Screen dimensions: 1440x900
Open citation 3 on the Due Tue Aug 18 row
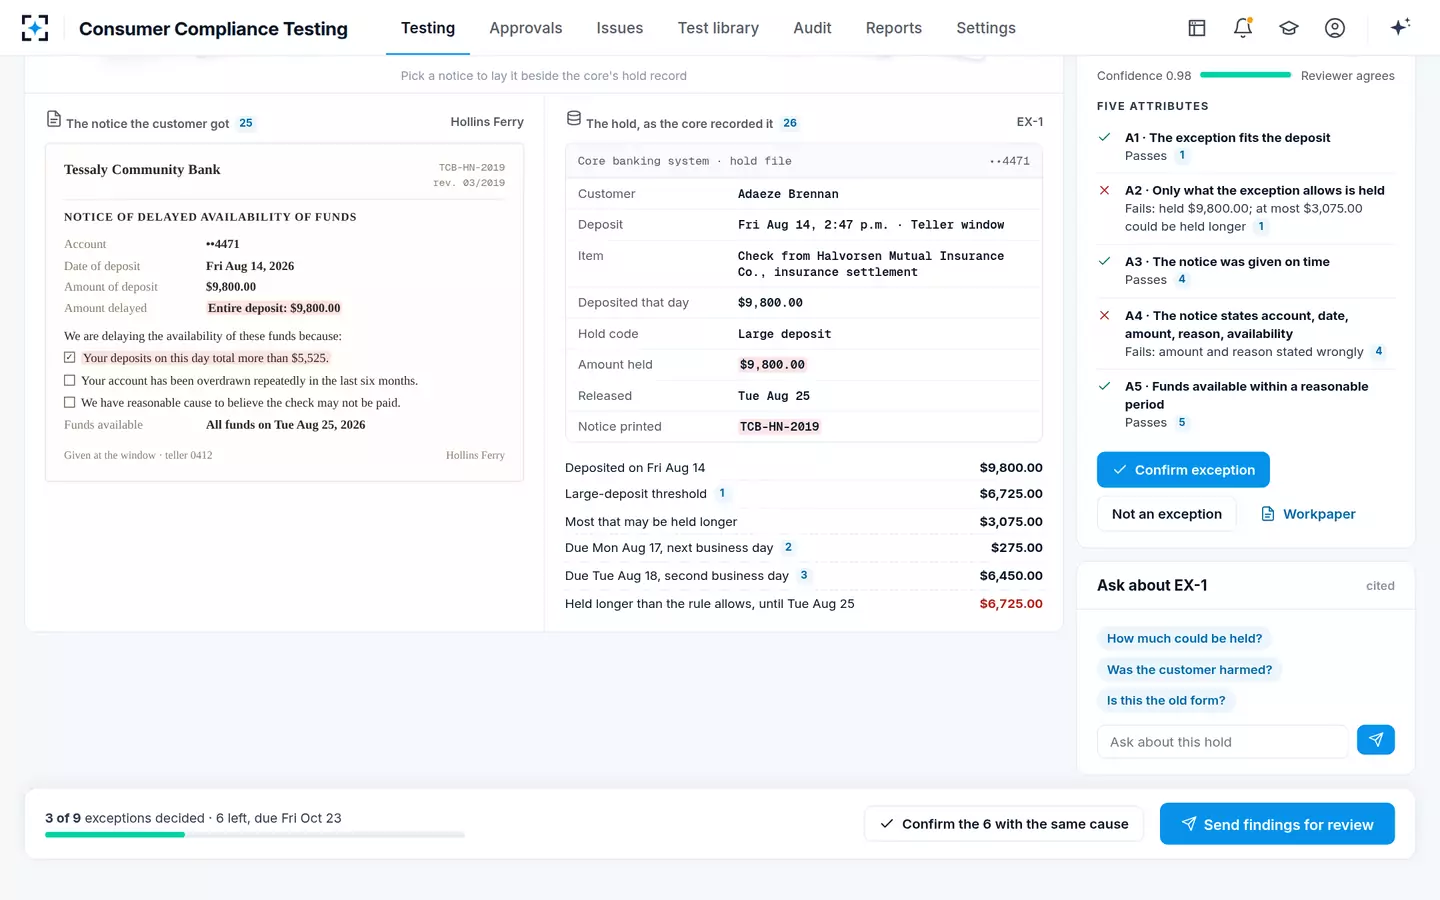[x=804, y=575]
